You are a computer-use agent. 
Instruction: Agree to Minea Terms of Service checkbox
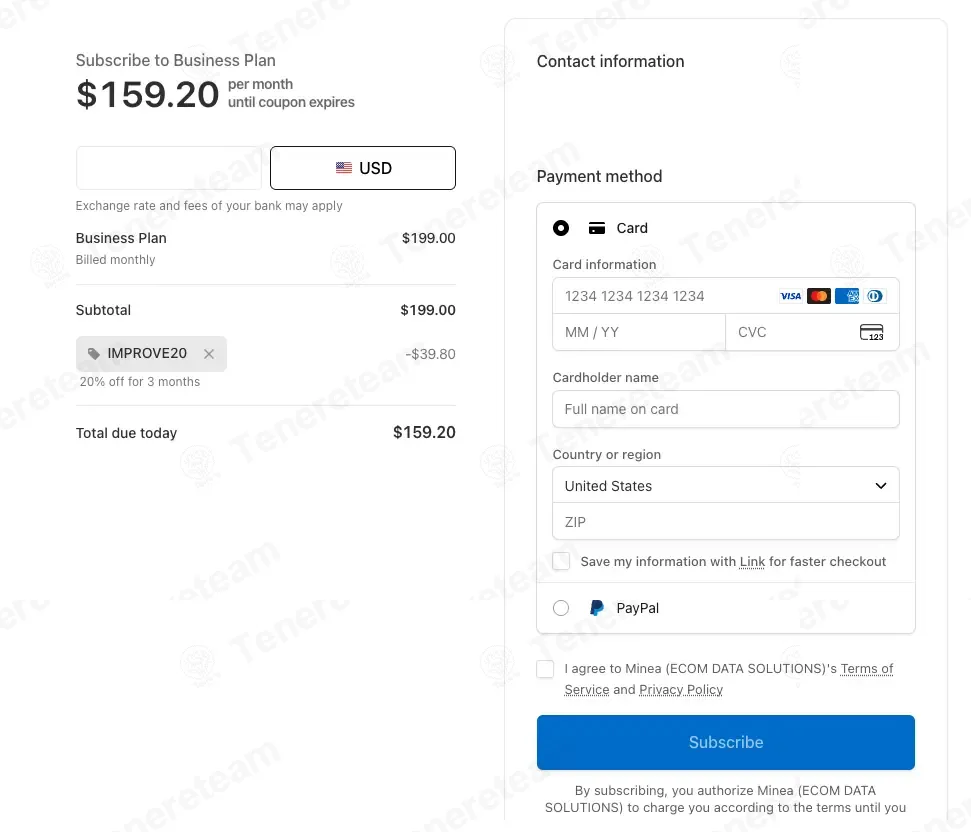pos(545,669)
